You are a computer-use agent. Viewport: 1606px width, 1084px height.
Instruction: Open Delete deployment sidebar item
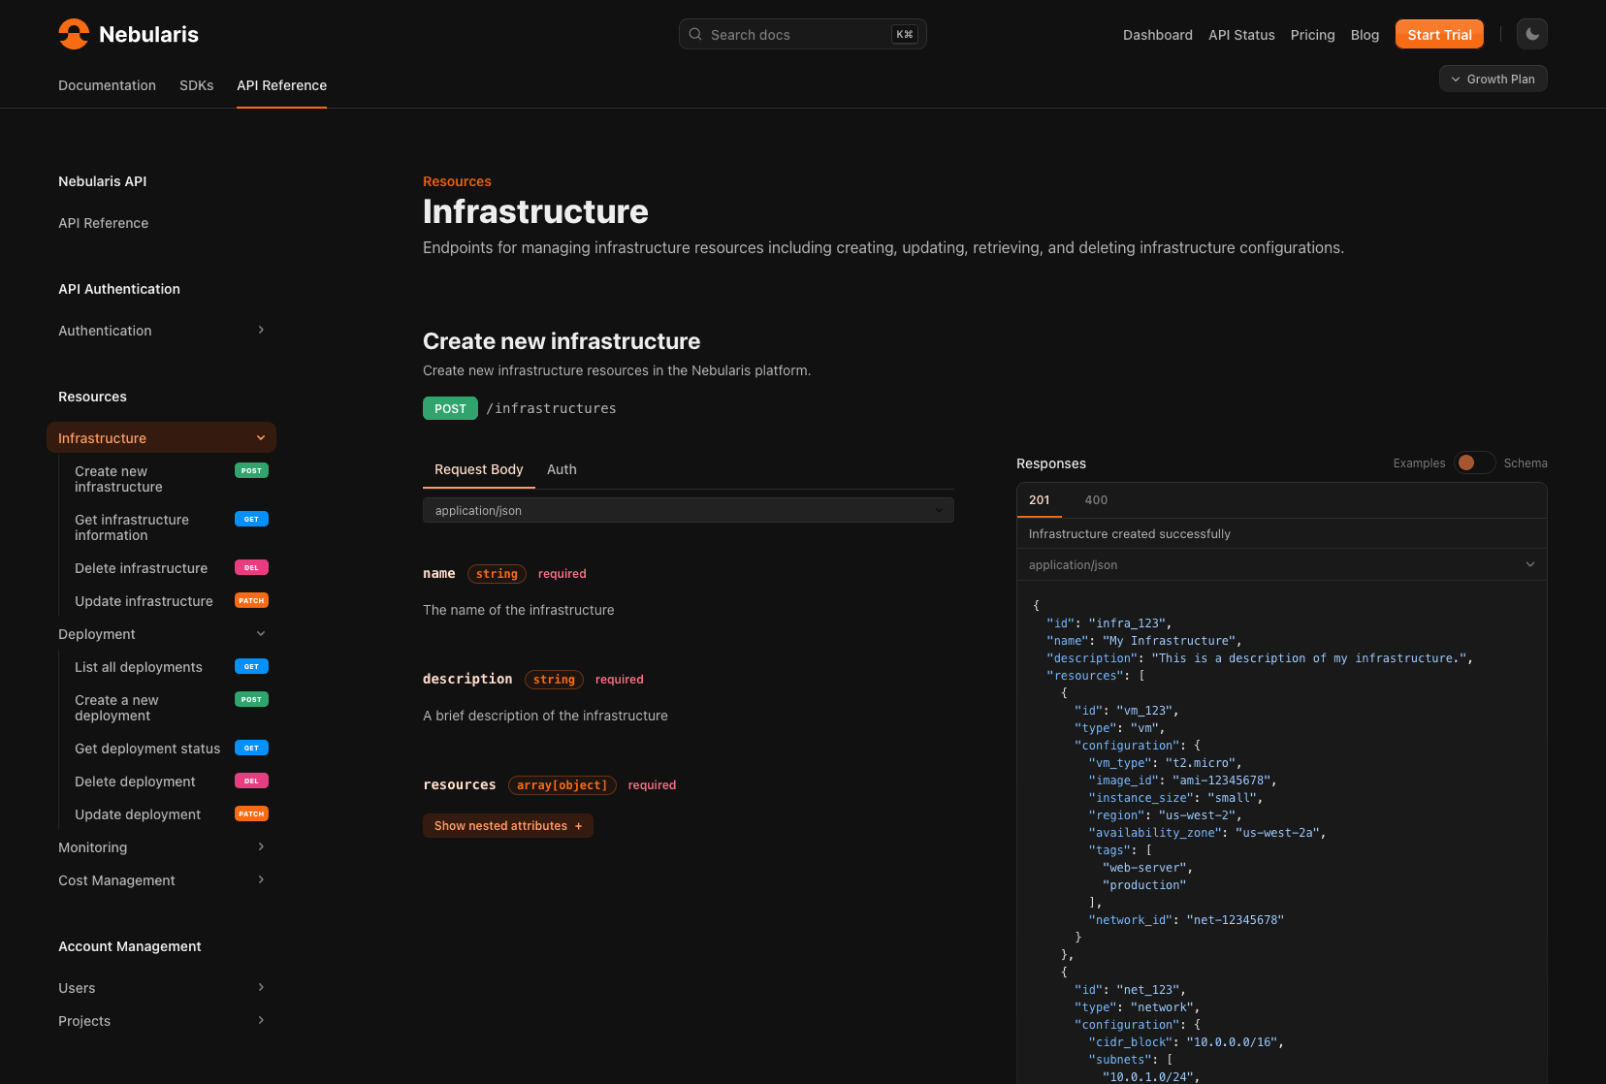tap(135, 781)
